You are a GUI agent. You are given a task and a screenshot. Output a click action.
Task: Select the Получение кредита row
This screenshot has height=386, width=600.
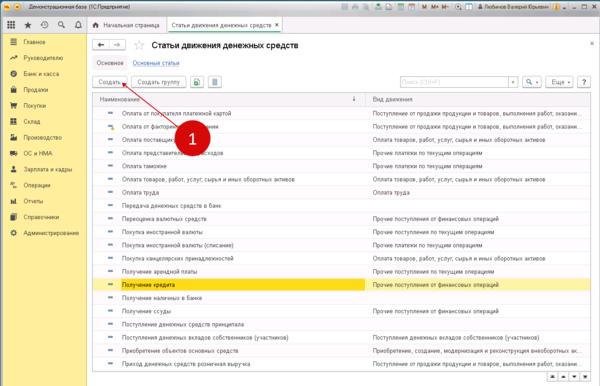341,285
